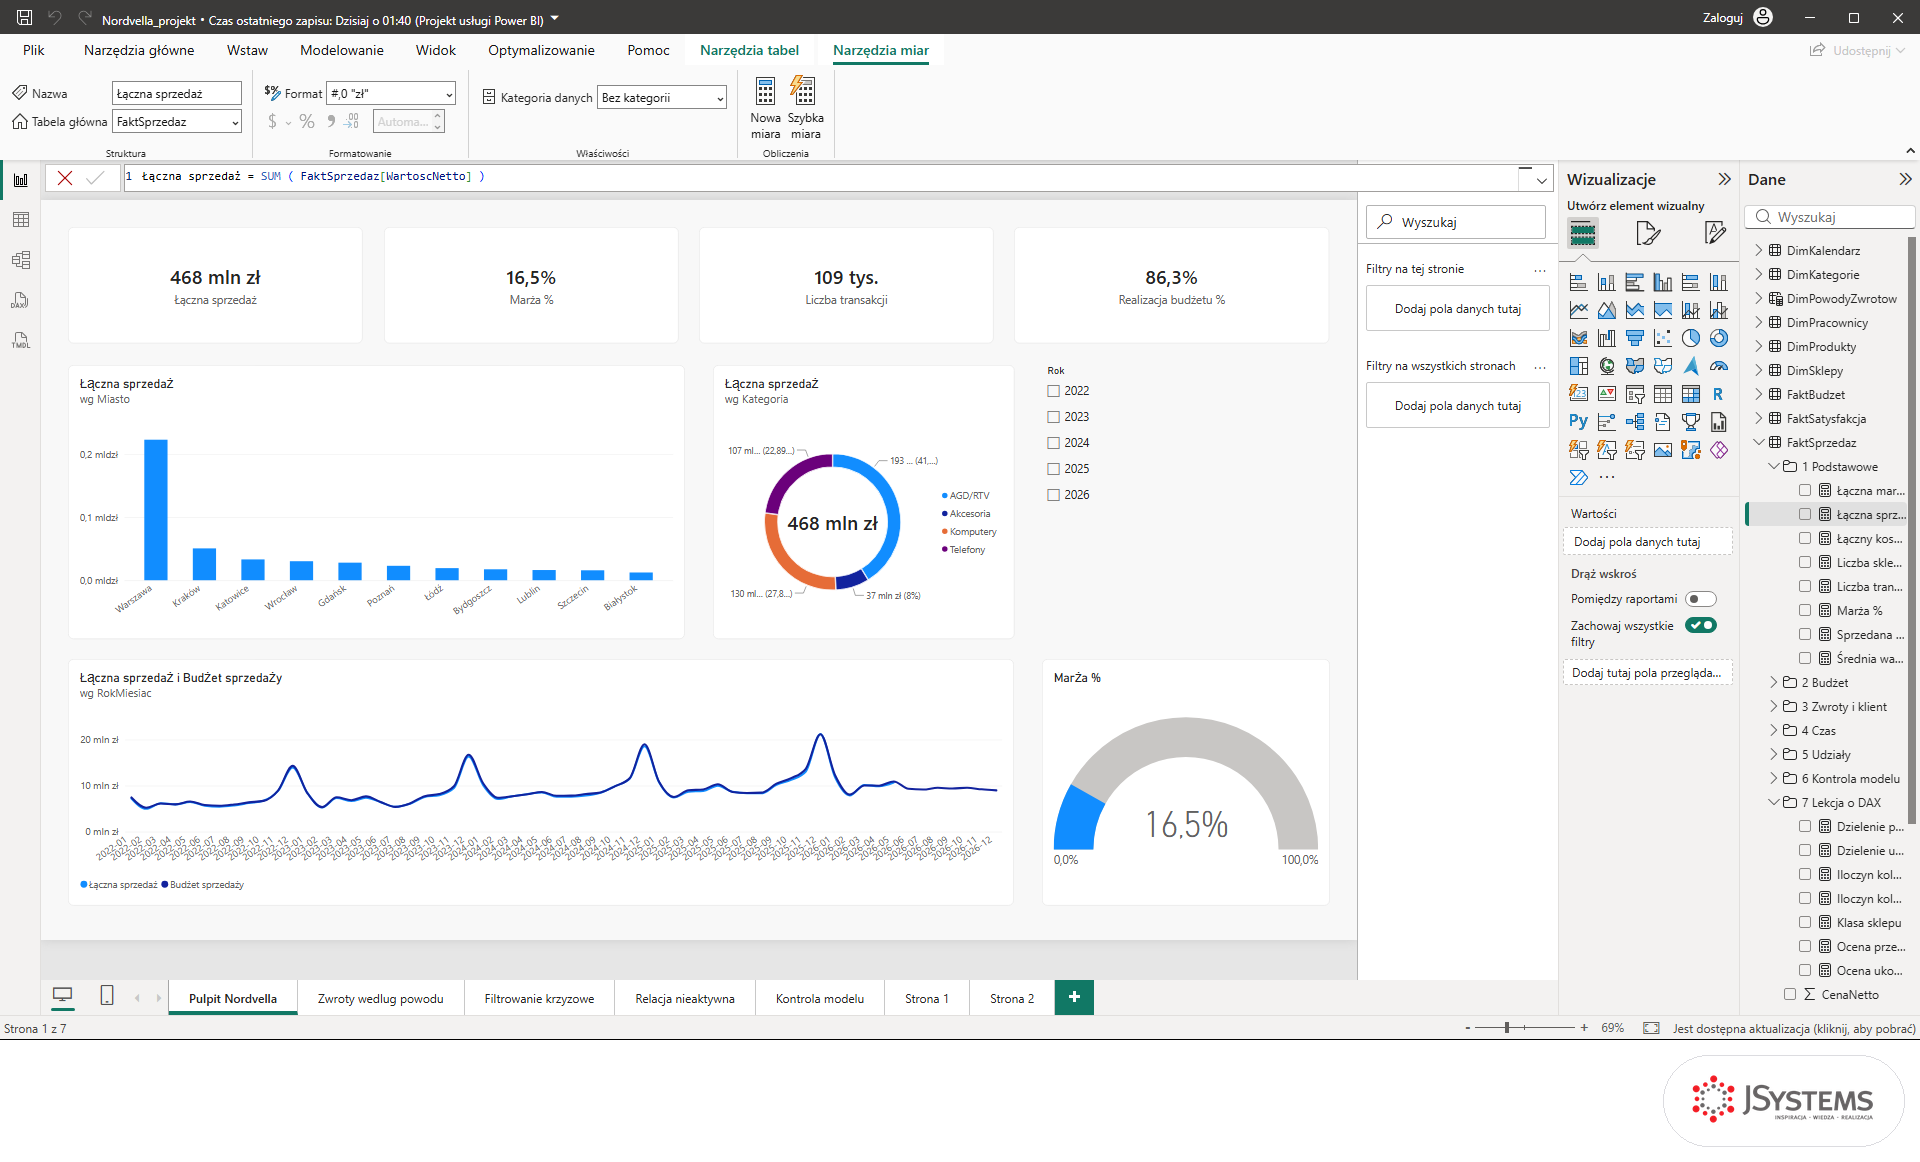1920x1162 pixels.
Task: Switch to Model view in left sidebar
Action: coord(20,260)
